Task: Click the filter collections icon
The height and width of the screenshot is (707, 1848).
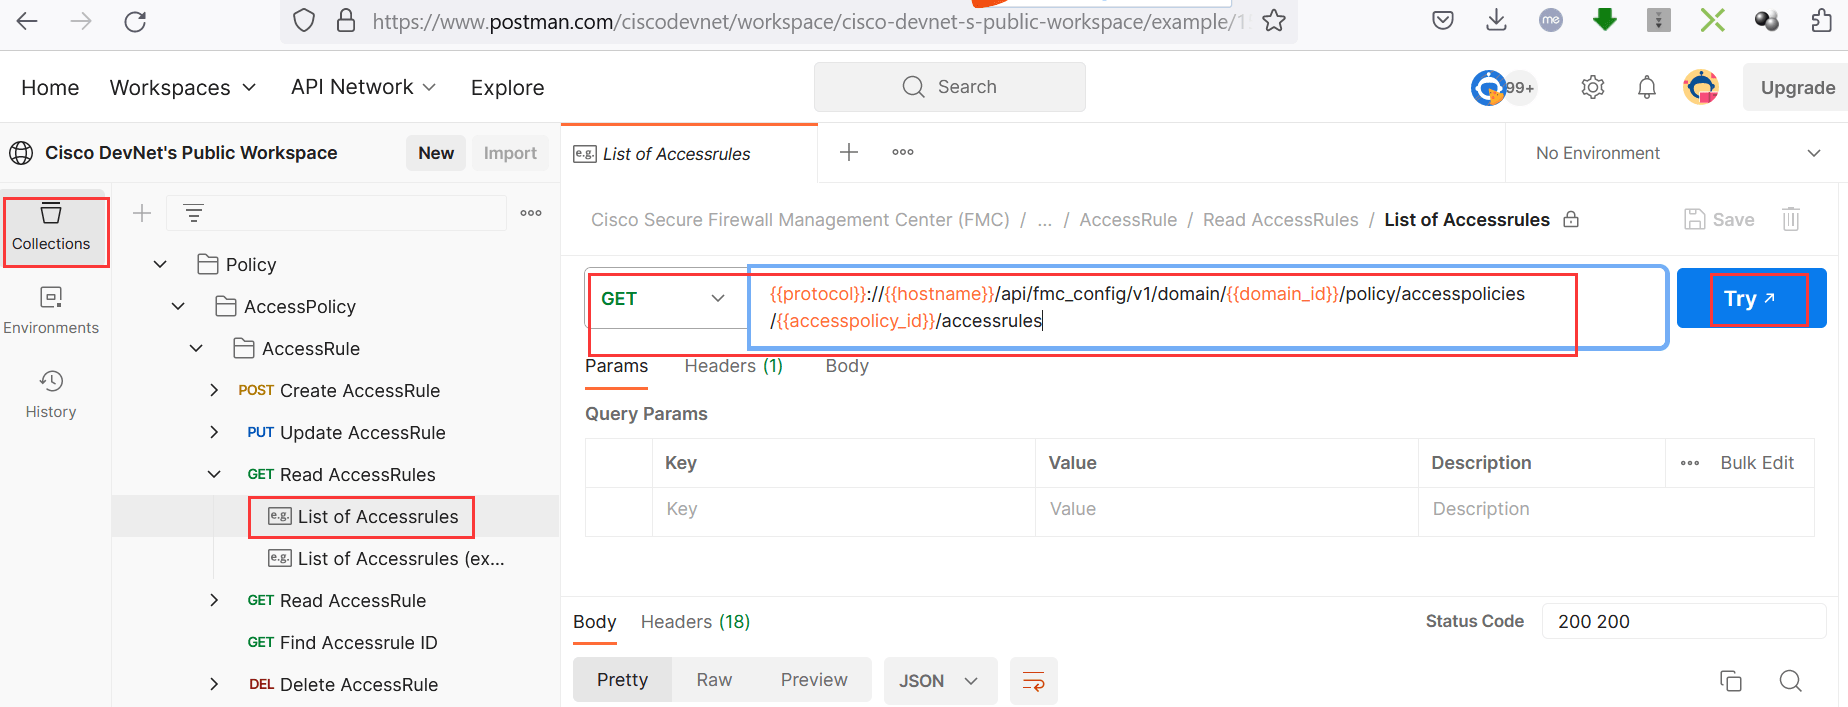Action: (193, 213)
